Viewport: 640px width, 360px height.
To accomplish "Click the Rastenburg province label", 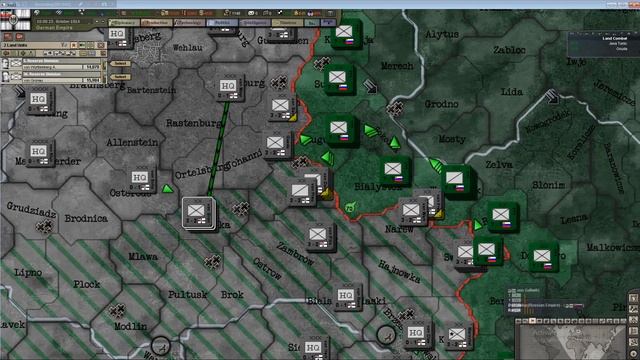I will pos(193,123).
